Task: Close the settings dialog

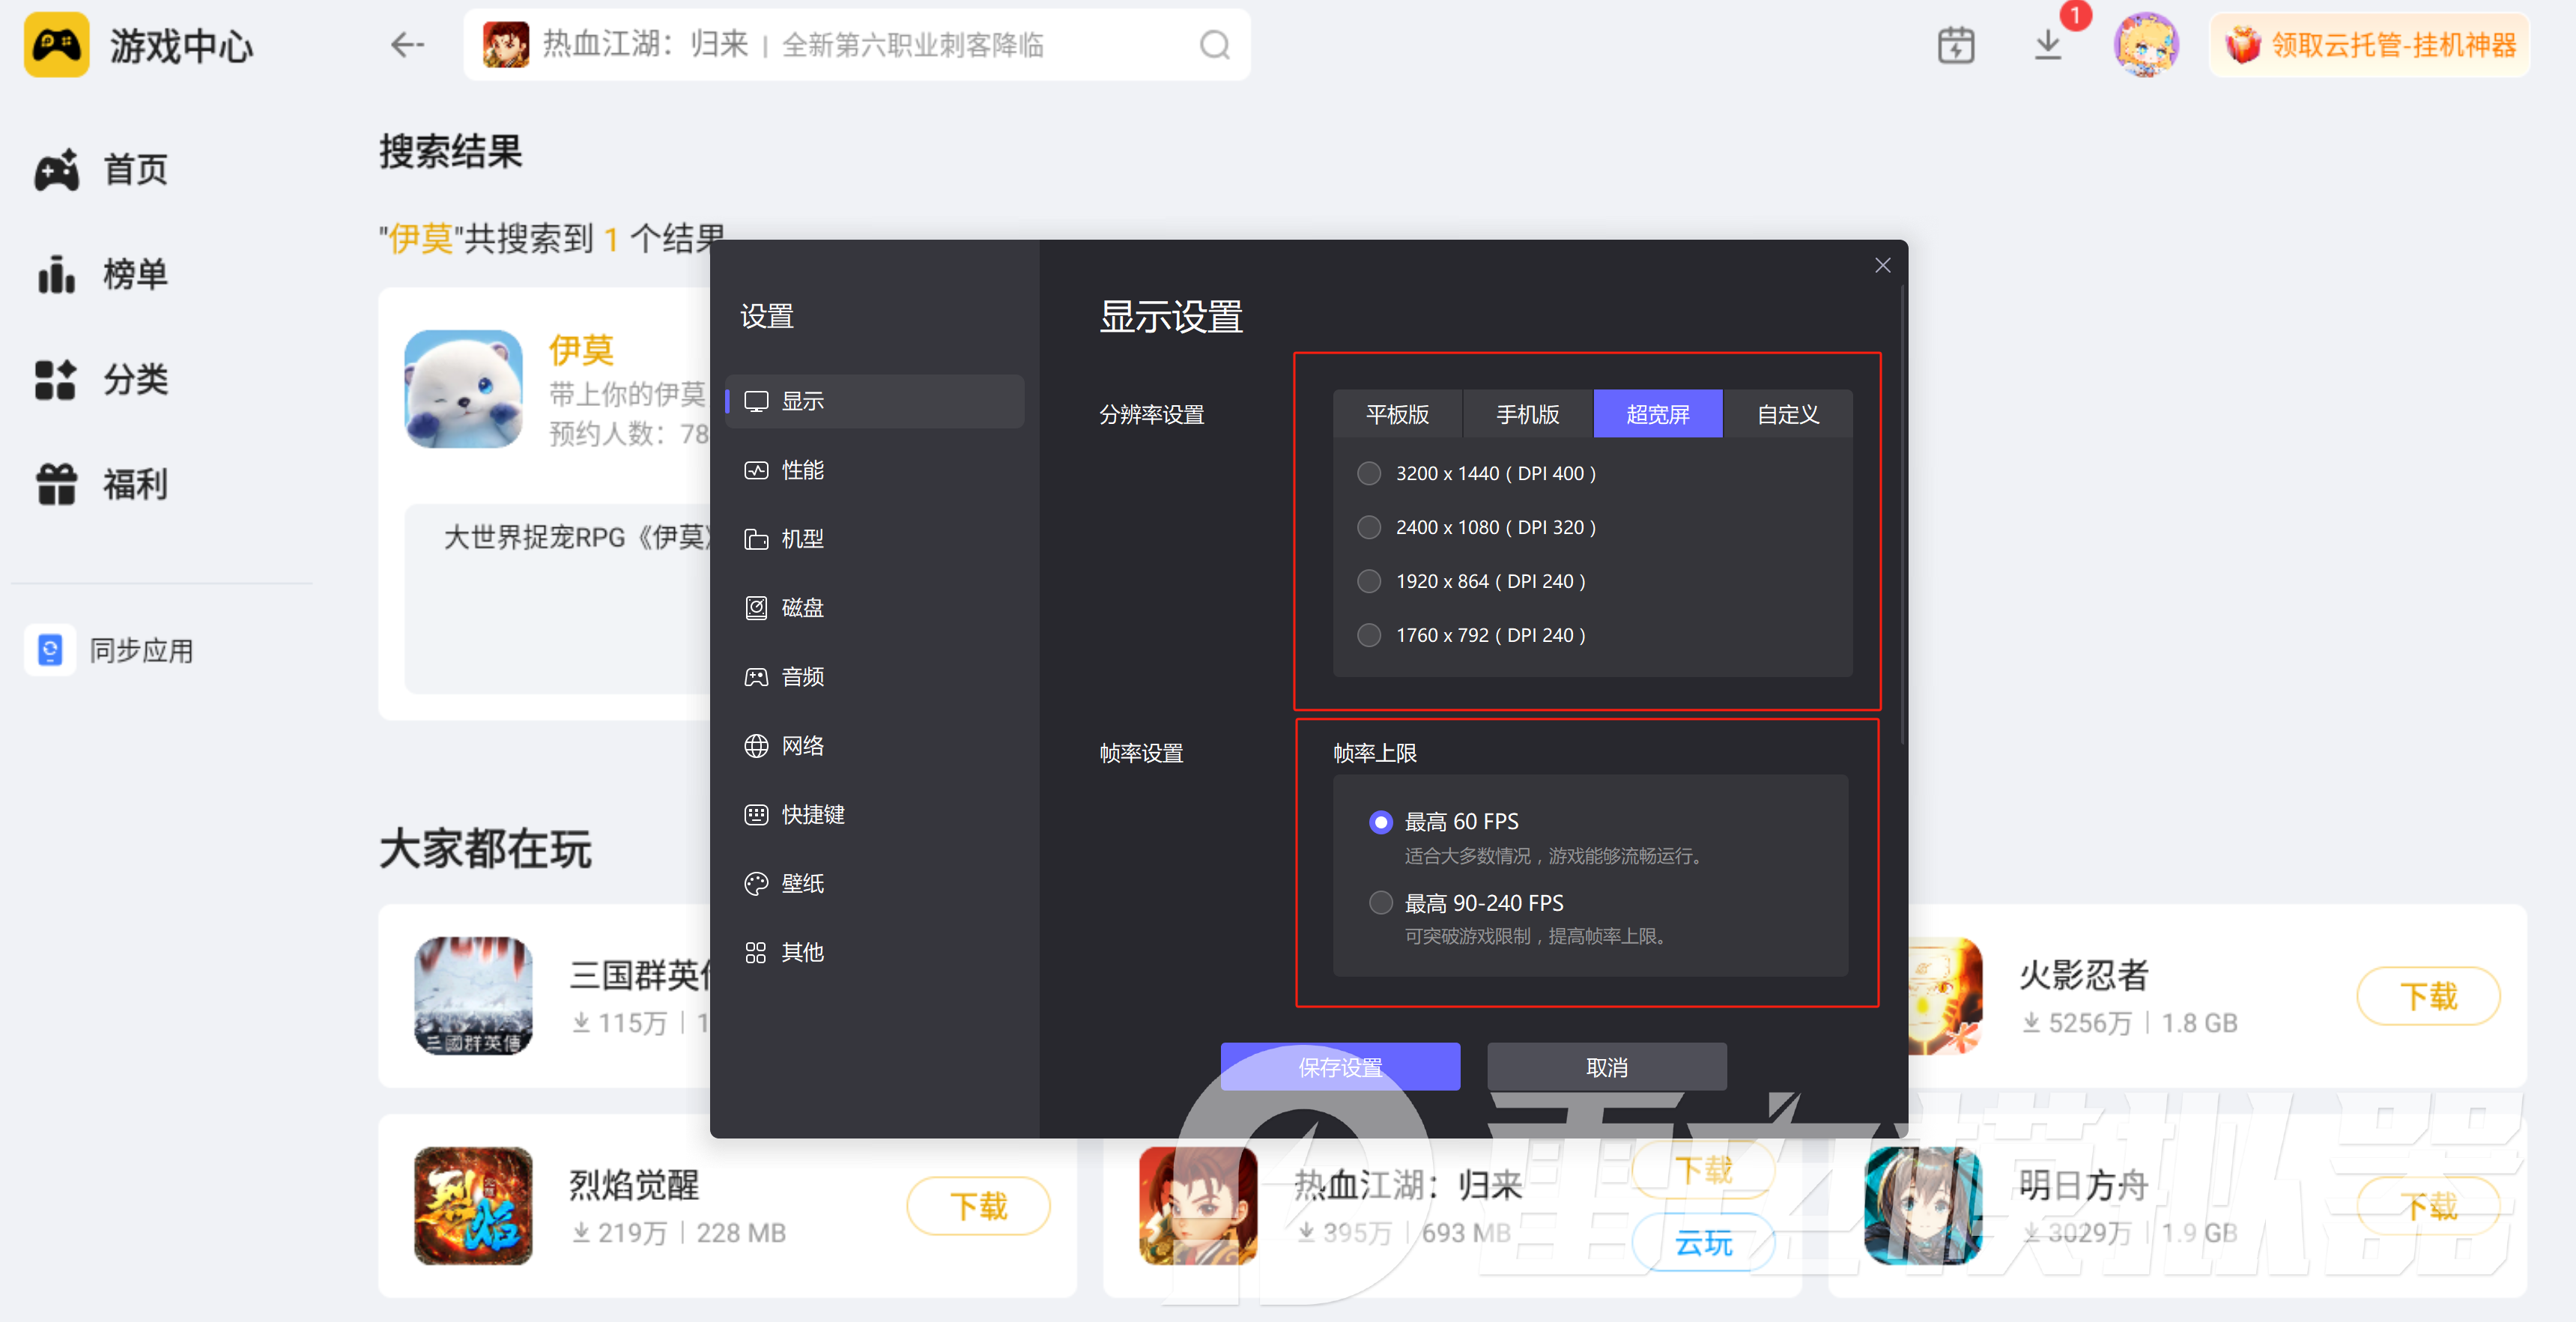Action: click(1882, 265)
